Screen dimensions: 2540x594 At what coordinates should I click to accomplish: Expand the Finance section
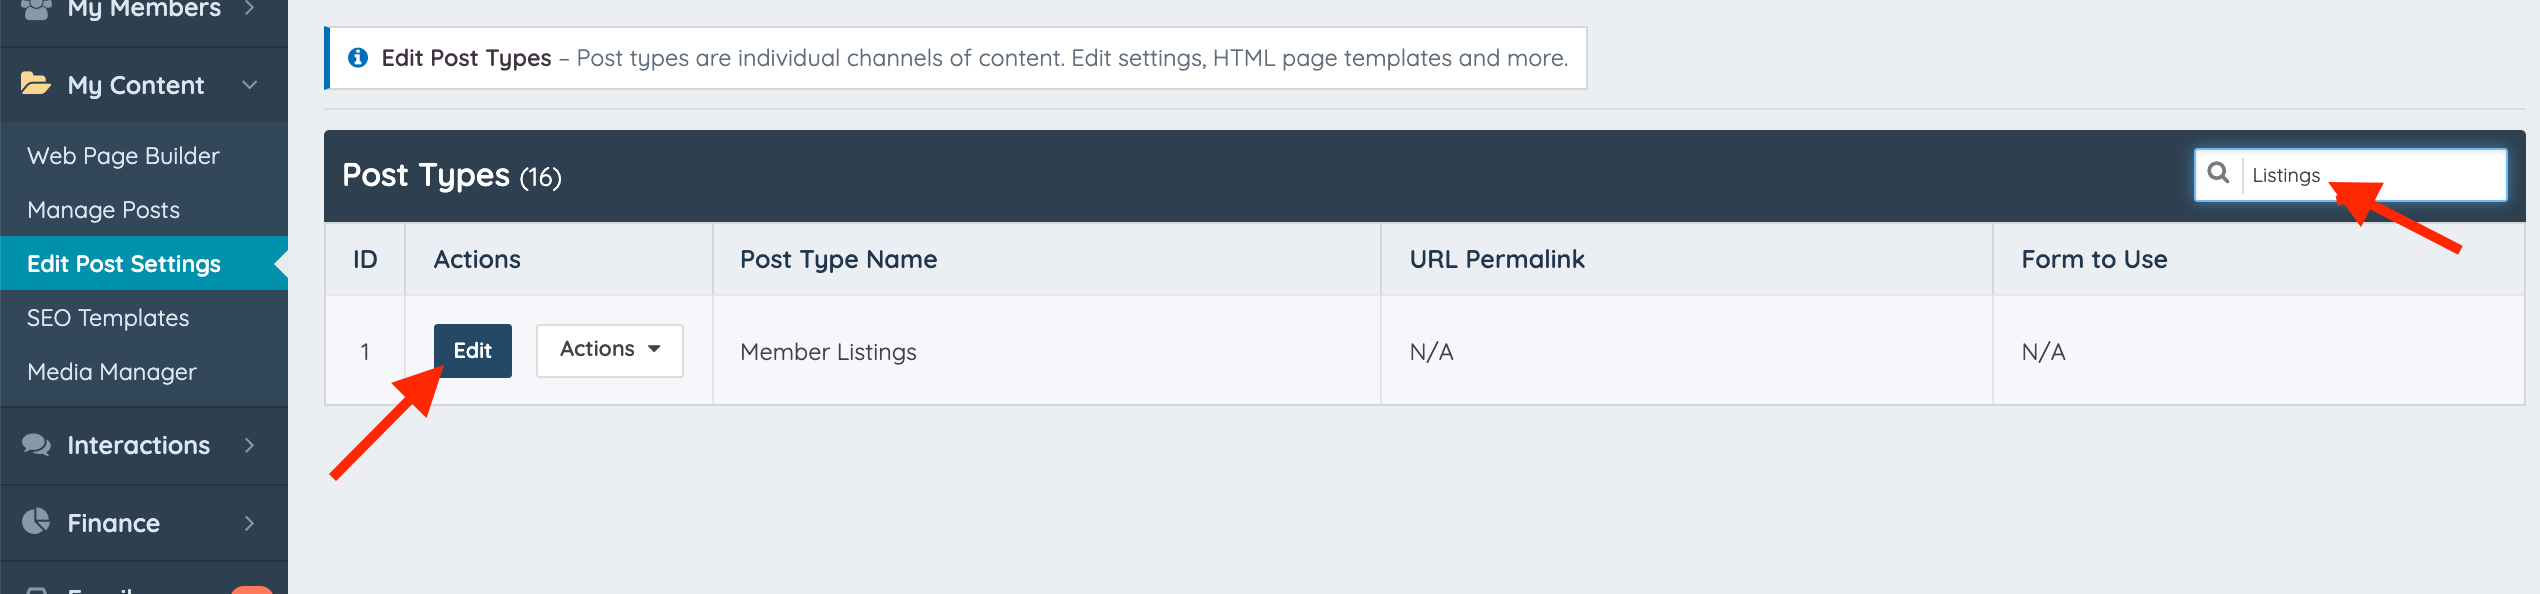point(250,522)
